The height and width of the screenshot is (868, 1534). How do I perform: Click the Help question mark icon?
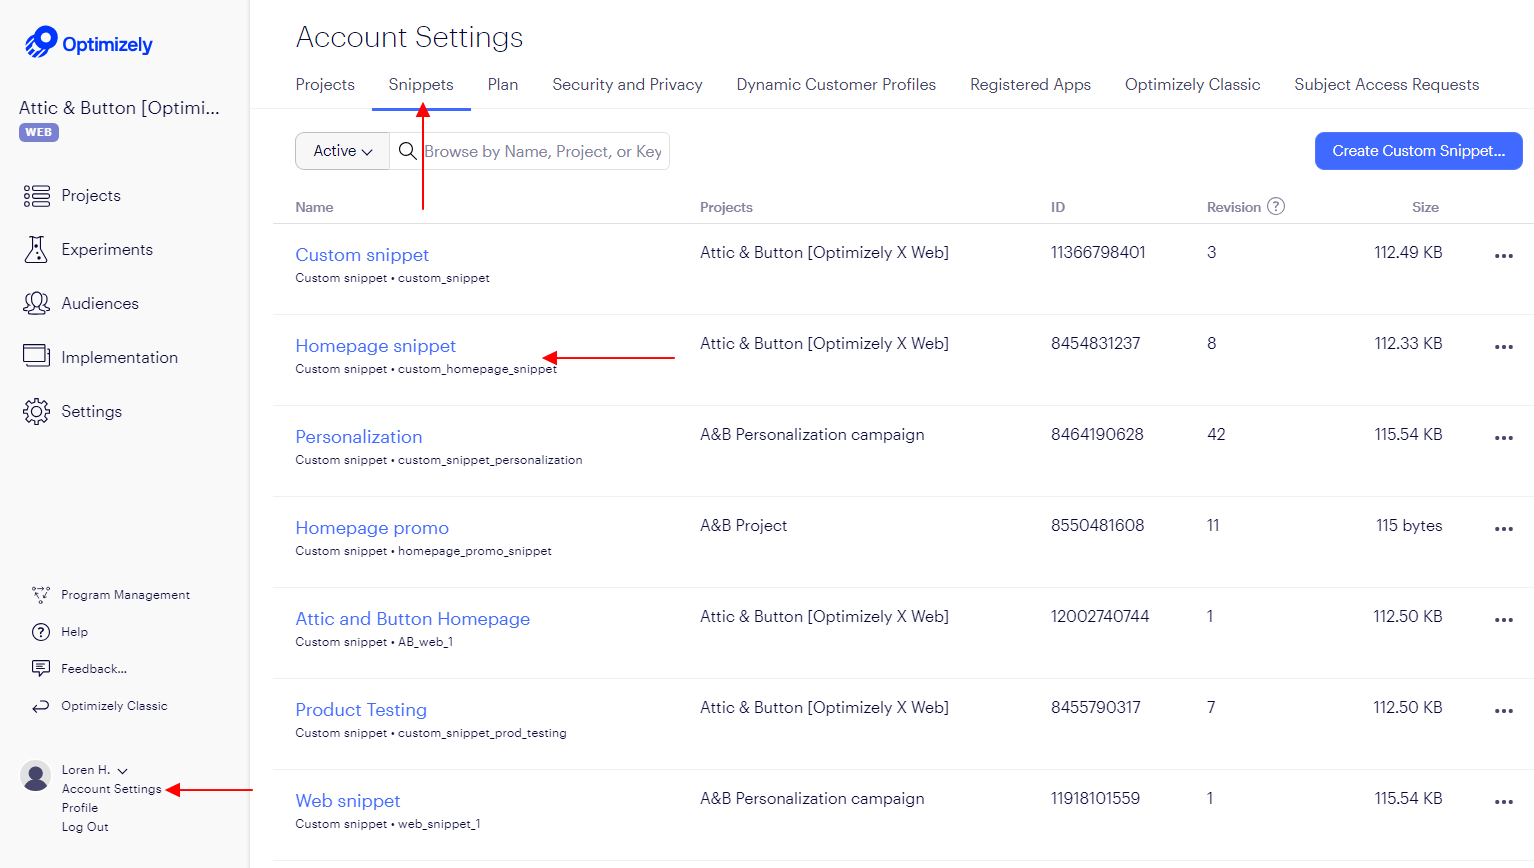[41, 632]
